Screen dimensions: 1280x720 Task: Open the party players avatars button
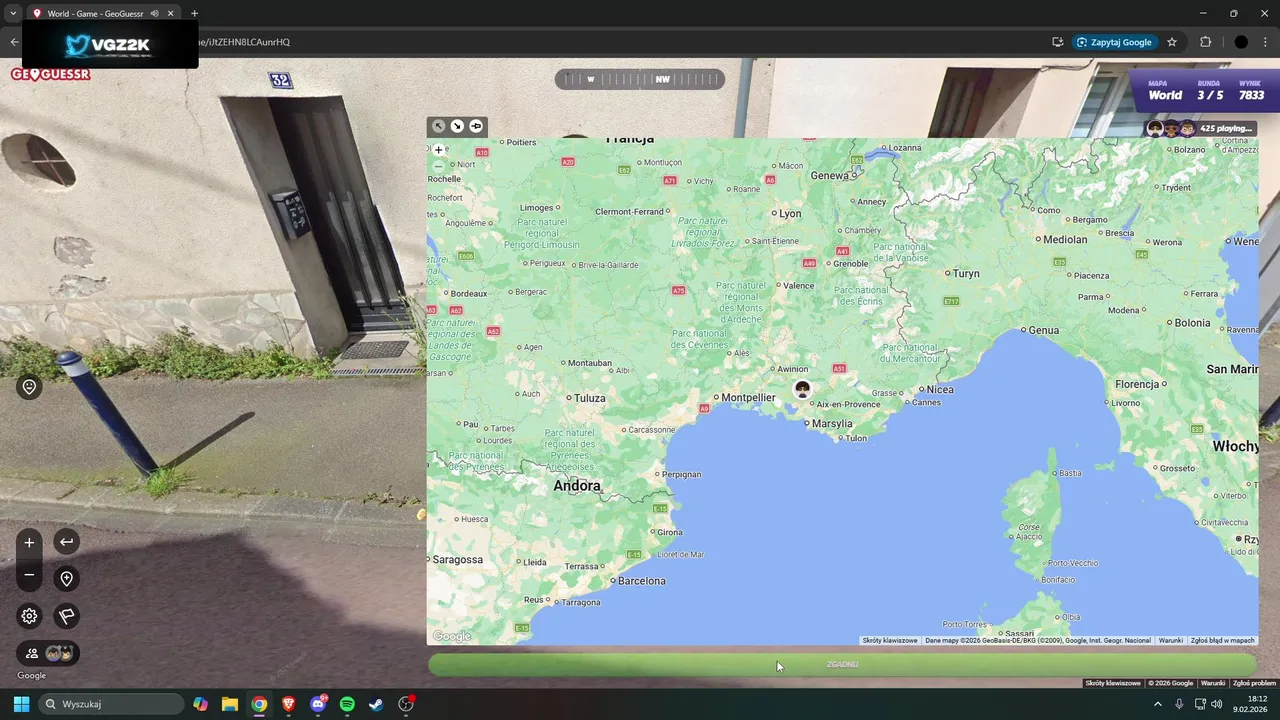[x=48, y=653]
